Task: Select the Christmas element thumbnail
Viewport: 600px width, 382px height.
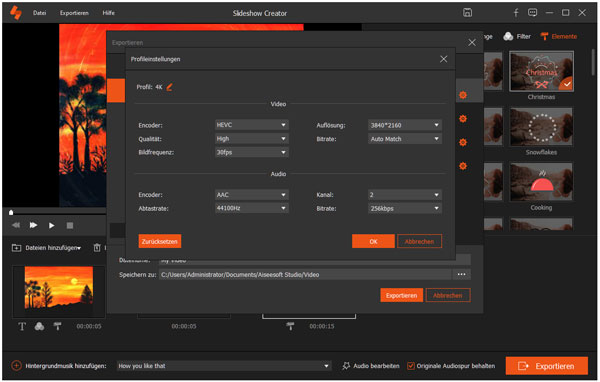Action: click(541, 72)
